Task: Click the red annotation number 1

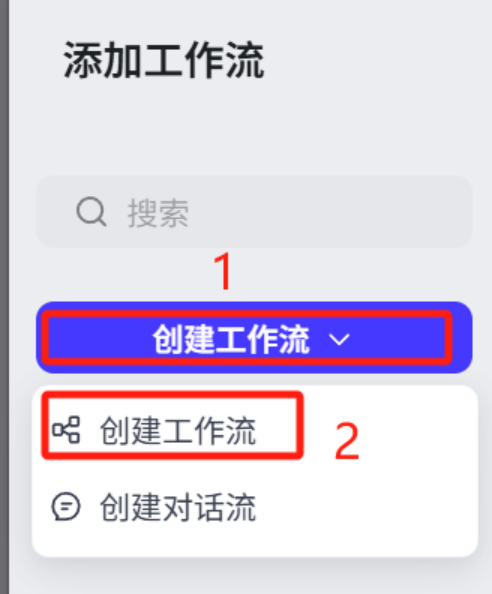Action: pos(223,271)
